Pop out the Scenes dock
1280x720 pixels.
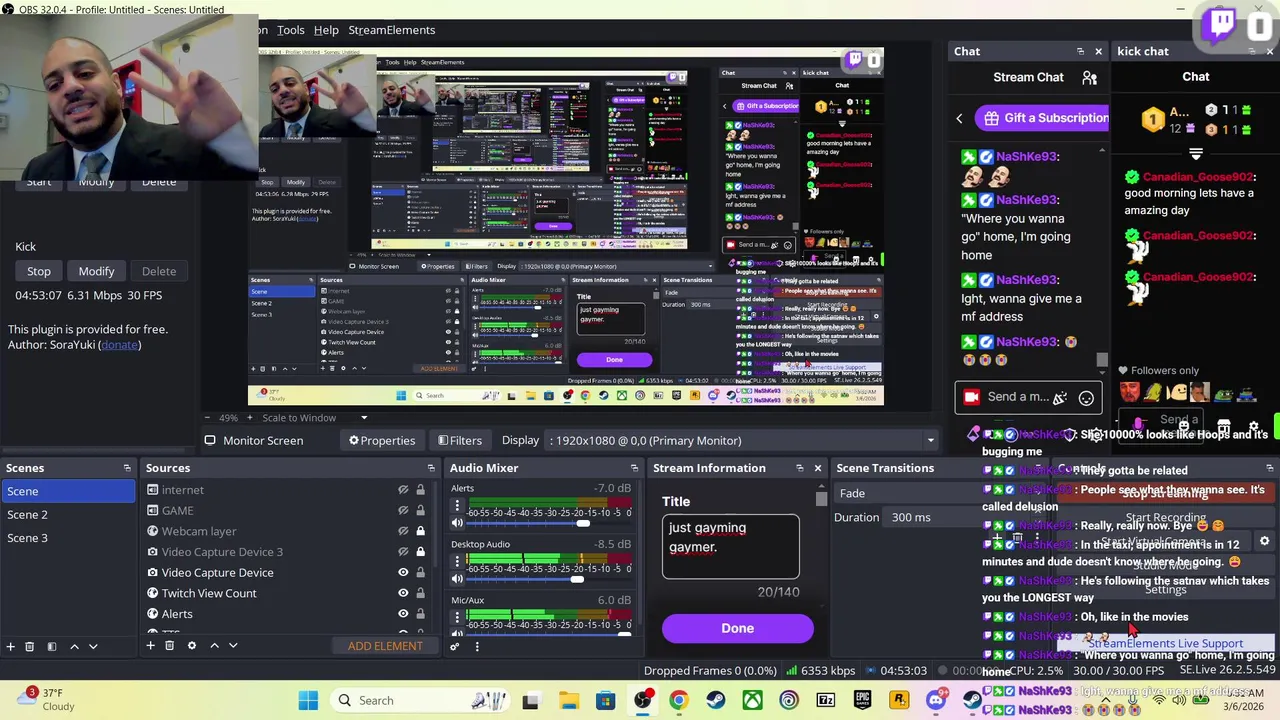click(127, 468)
